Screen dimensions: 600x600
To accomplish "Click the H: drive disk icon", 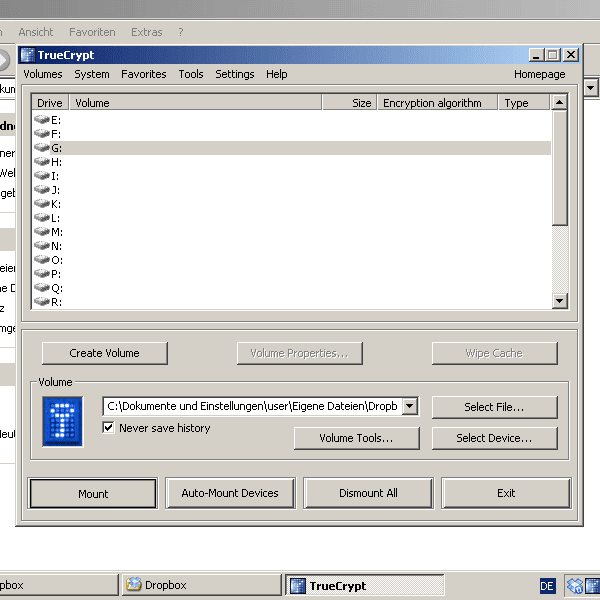I will click(42, 161).
